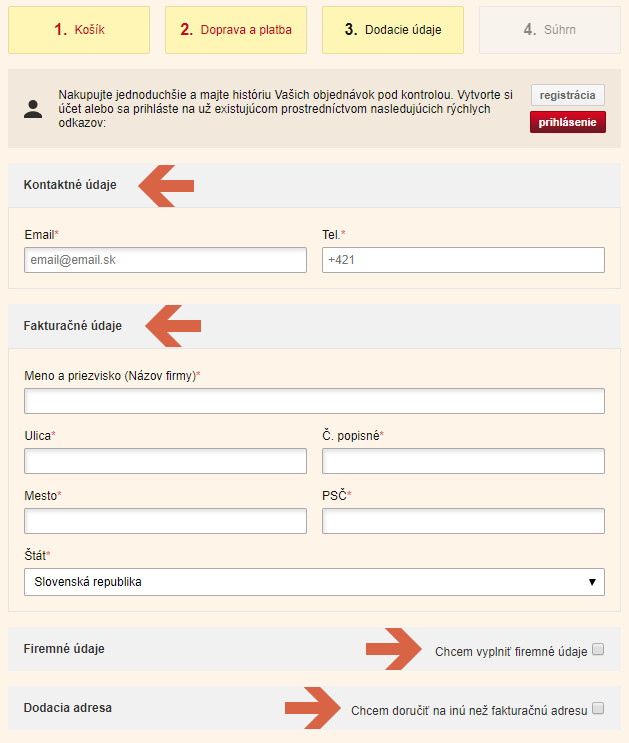
Task: Focus the Email input field
Action: [165, 260]
